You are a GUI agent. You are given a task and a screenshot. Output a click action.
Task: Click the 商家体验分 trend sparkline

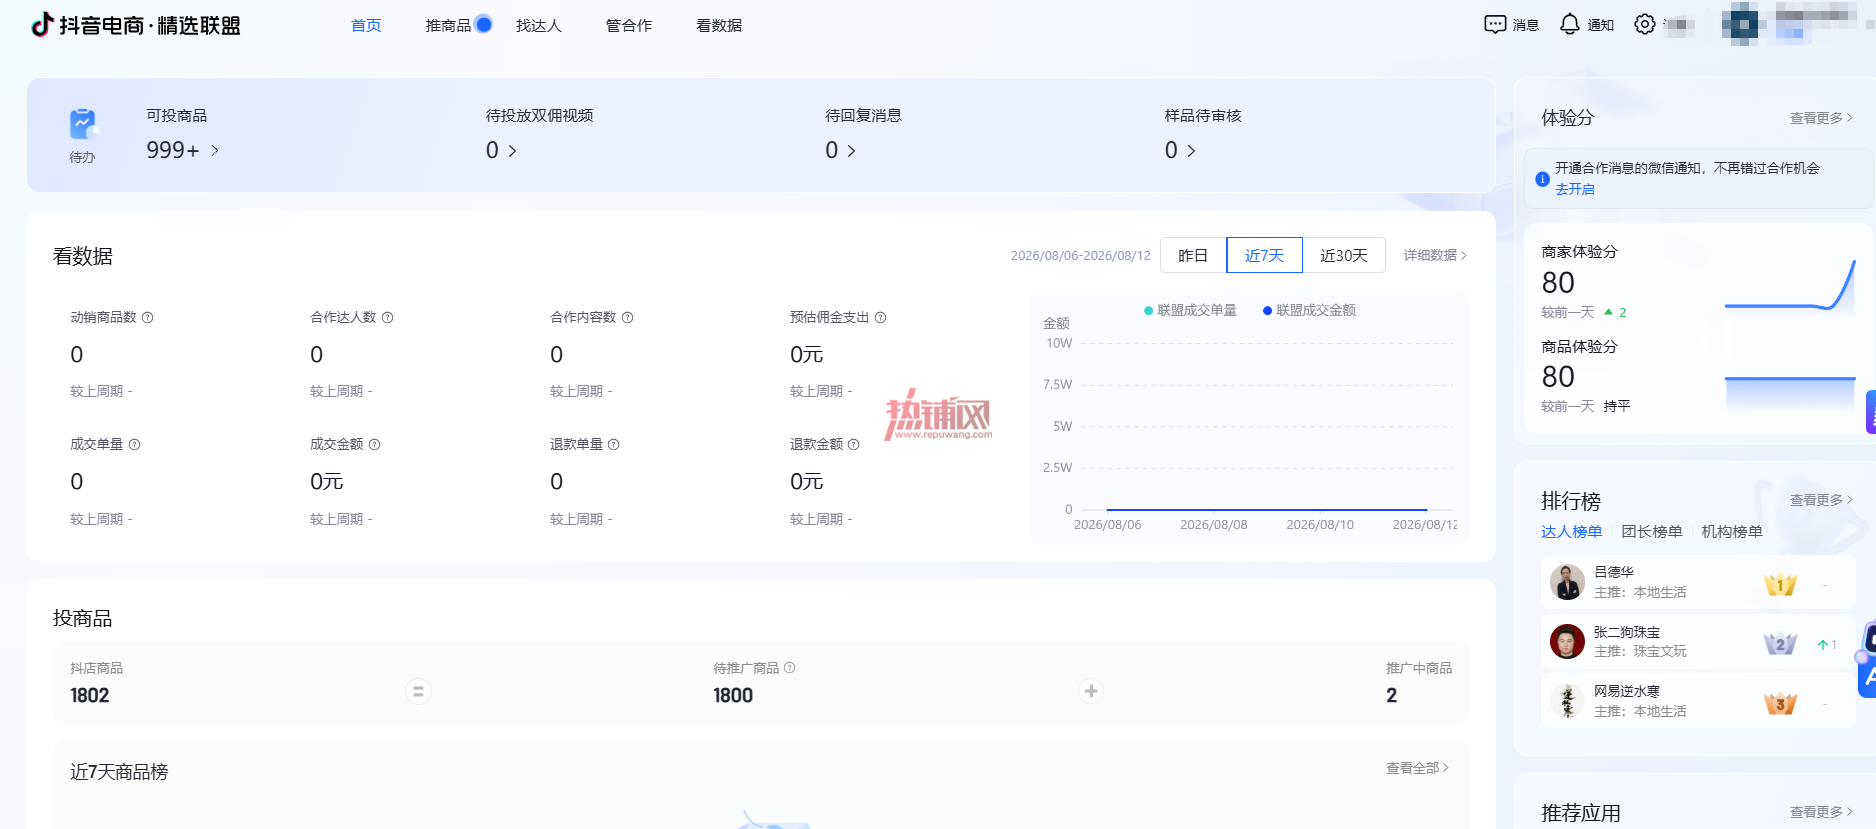(1790, 286)
